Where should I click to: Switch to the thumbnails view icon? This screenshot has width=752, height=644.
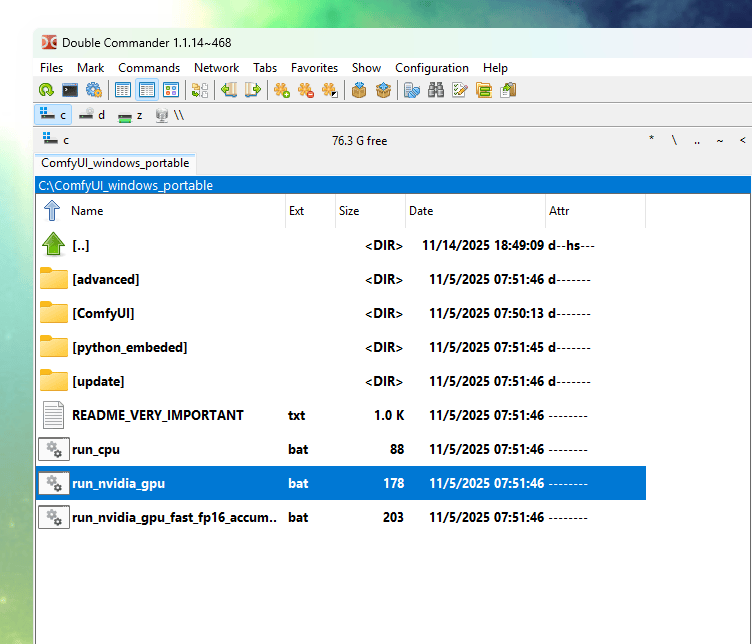click(171, 90)
